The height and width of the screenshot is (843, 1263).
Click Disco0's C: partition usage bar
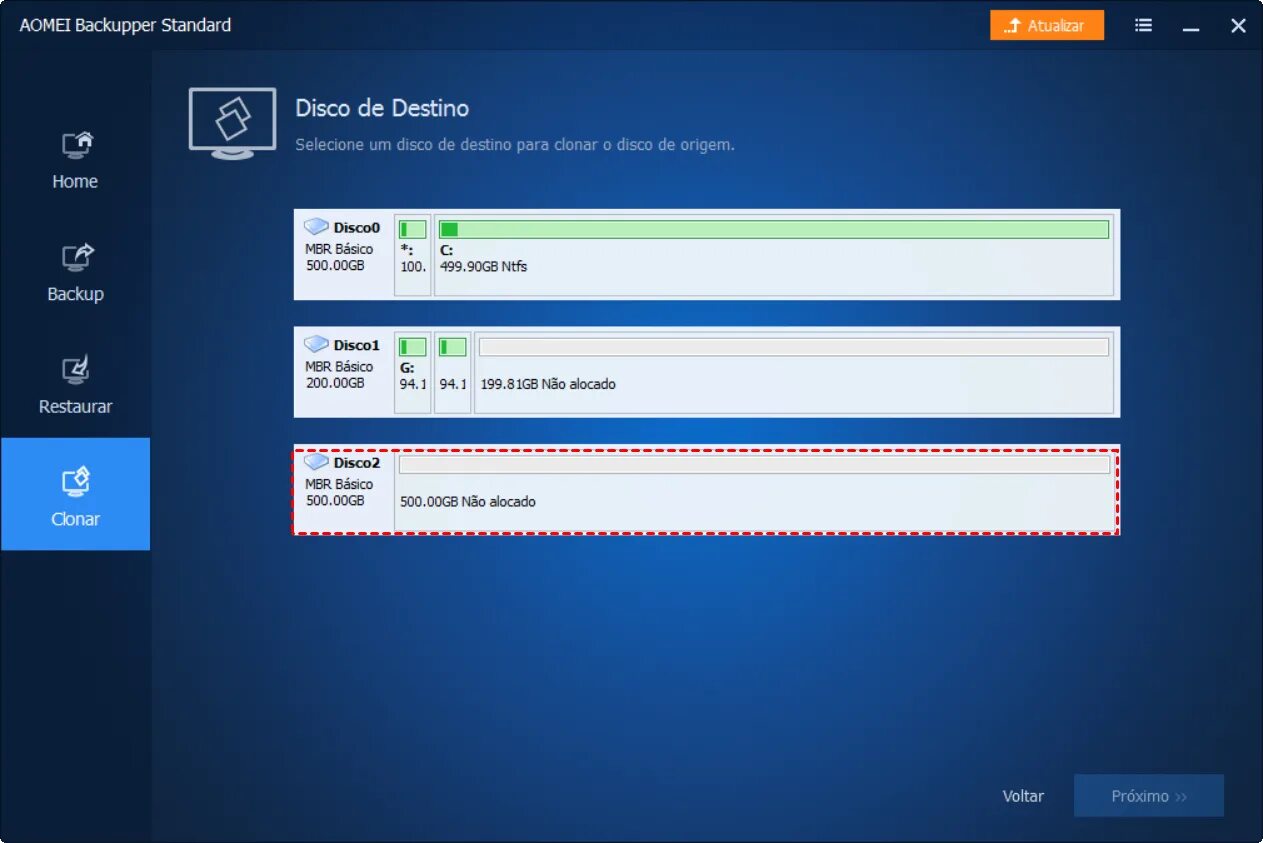pos(774,230)
